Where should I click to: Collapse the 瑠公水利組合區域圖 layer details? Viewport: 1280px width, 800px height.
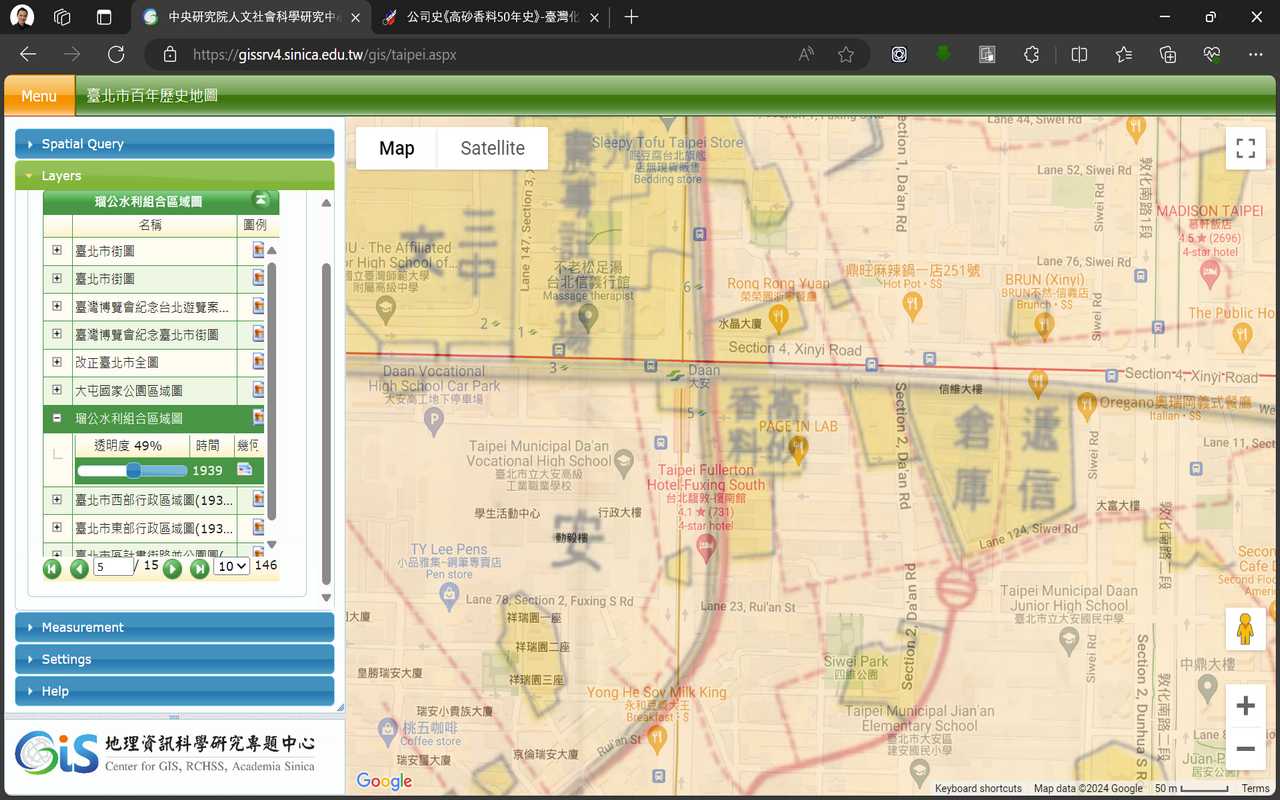(x=57, y=418)
